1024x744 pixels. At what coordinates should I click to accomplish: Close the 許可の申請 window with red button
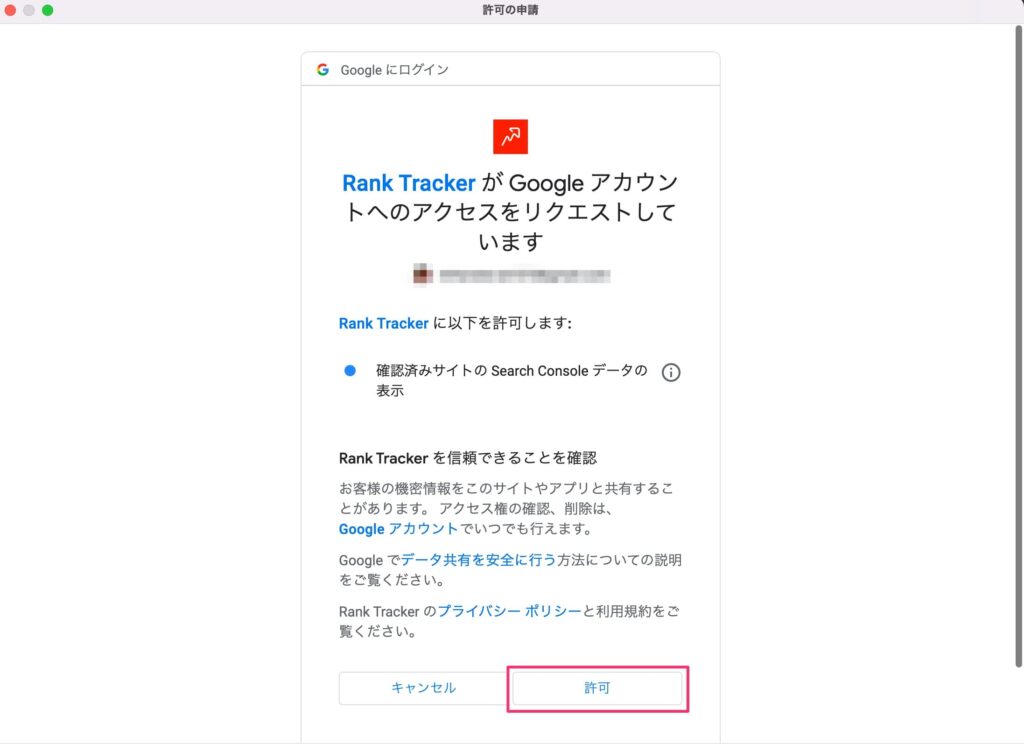pyautogui.click(x=10, y=10)
